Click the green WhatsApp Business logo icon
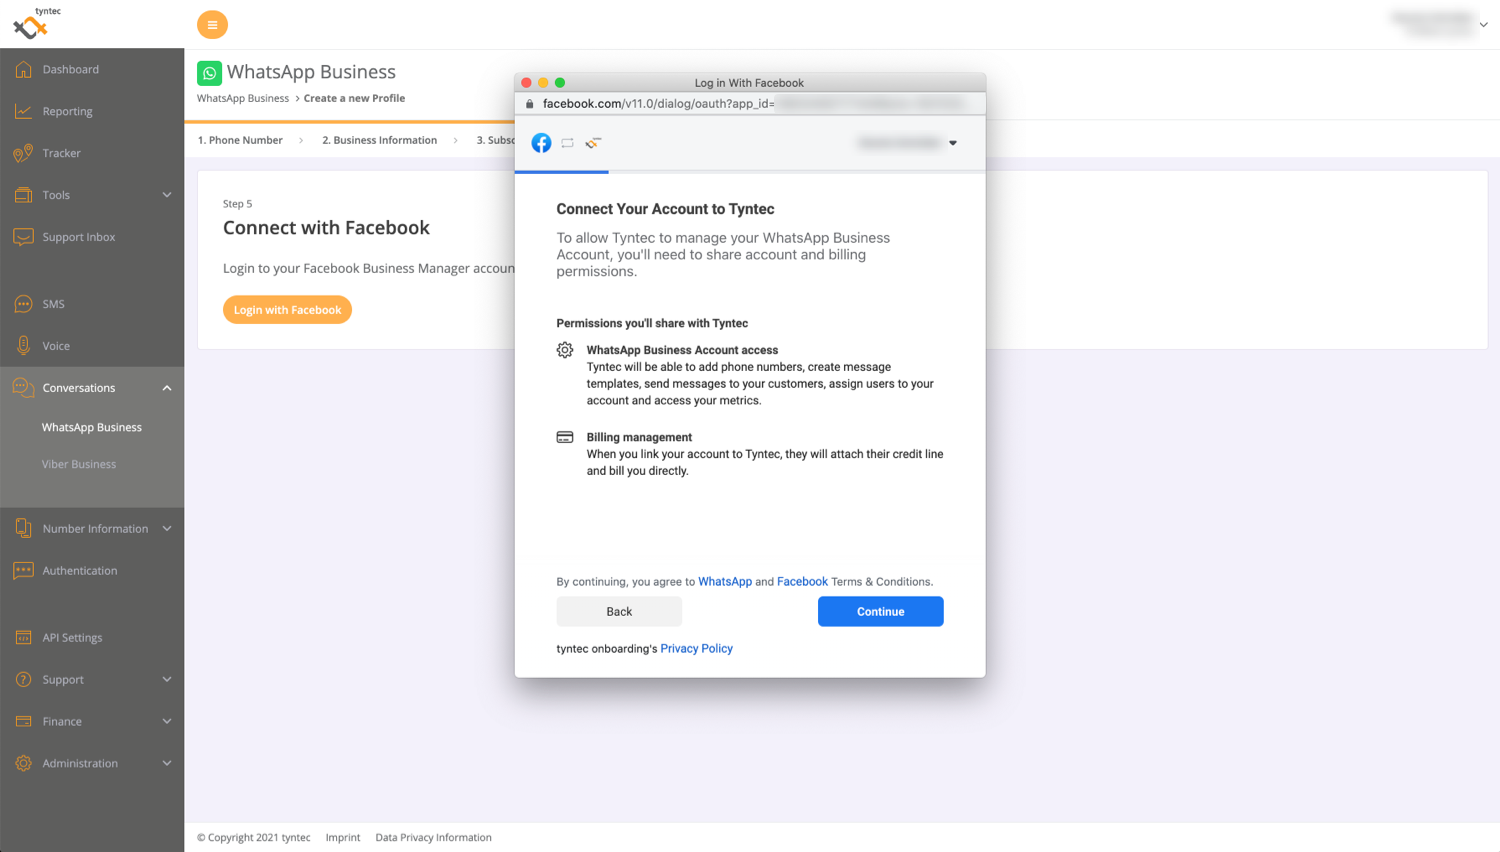 [x=209, y=73]
